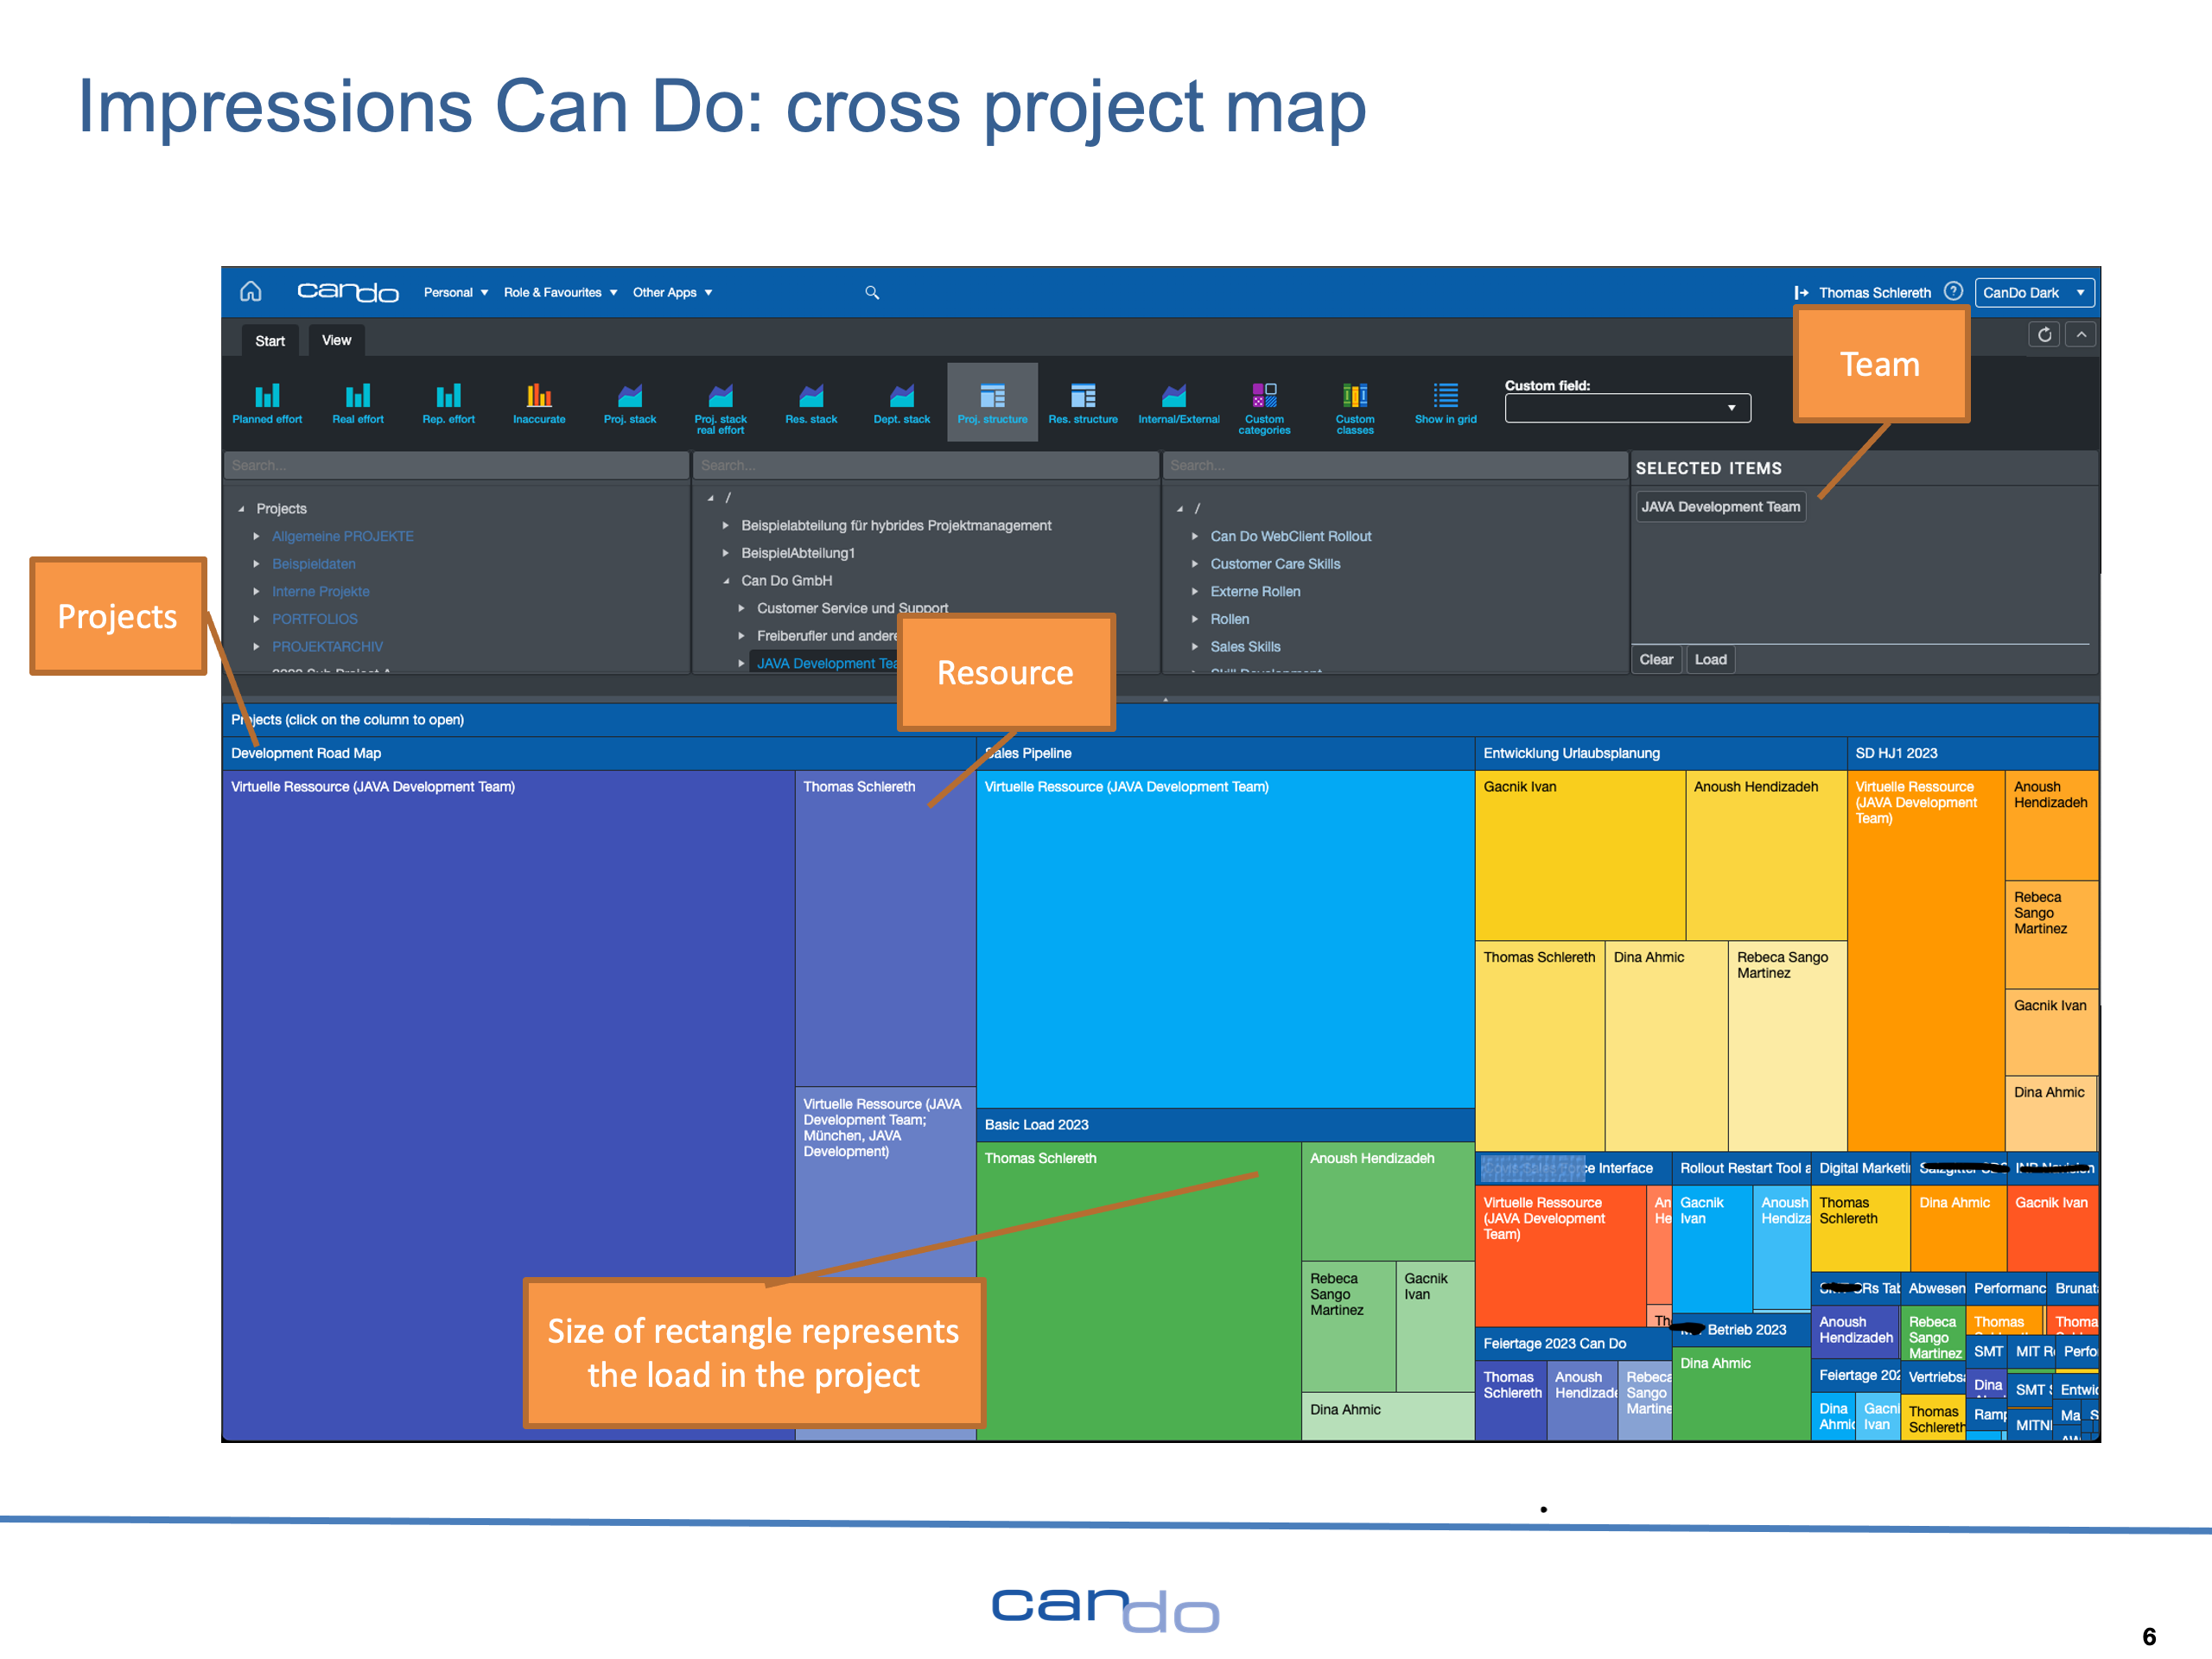This screenshot has height=1659, width=2212.
Task: Open the Personal menu
Action: click(456, 292)
